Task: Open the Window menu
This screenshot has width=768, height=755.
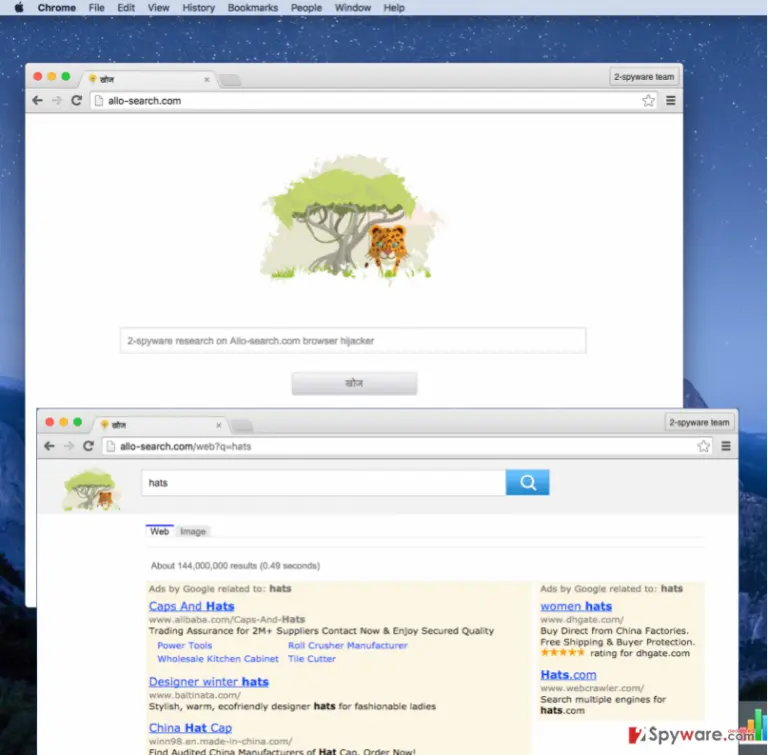Action: [352, 8]
